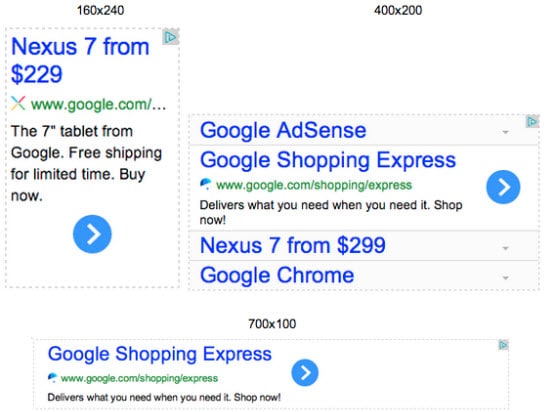Click umbrella favicon in 400x200 Shopping Express ad
The width and height of the screenshot is (550, 412).
point(206,183)
